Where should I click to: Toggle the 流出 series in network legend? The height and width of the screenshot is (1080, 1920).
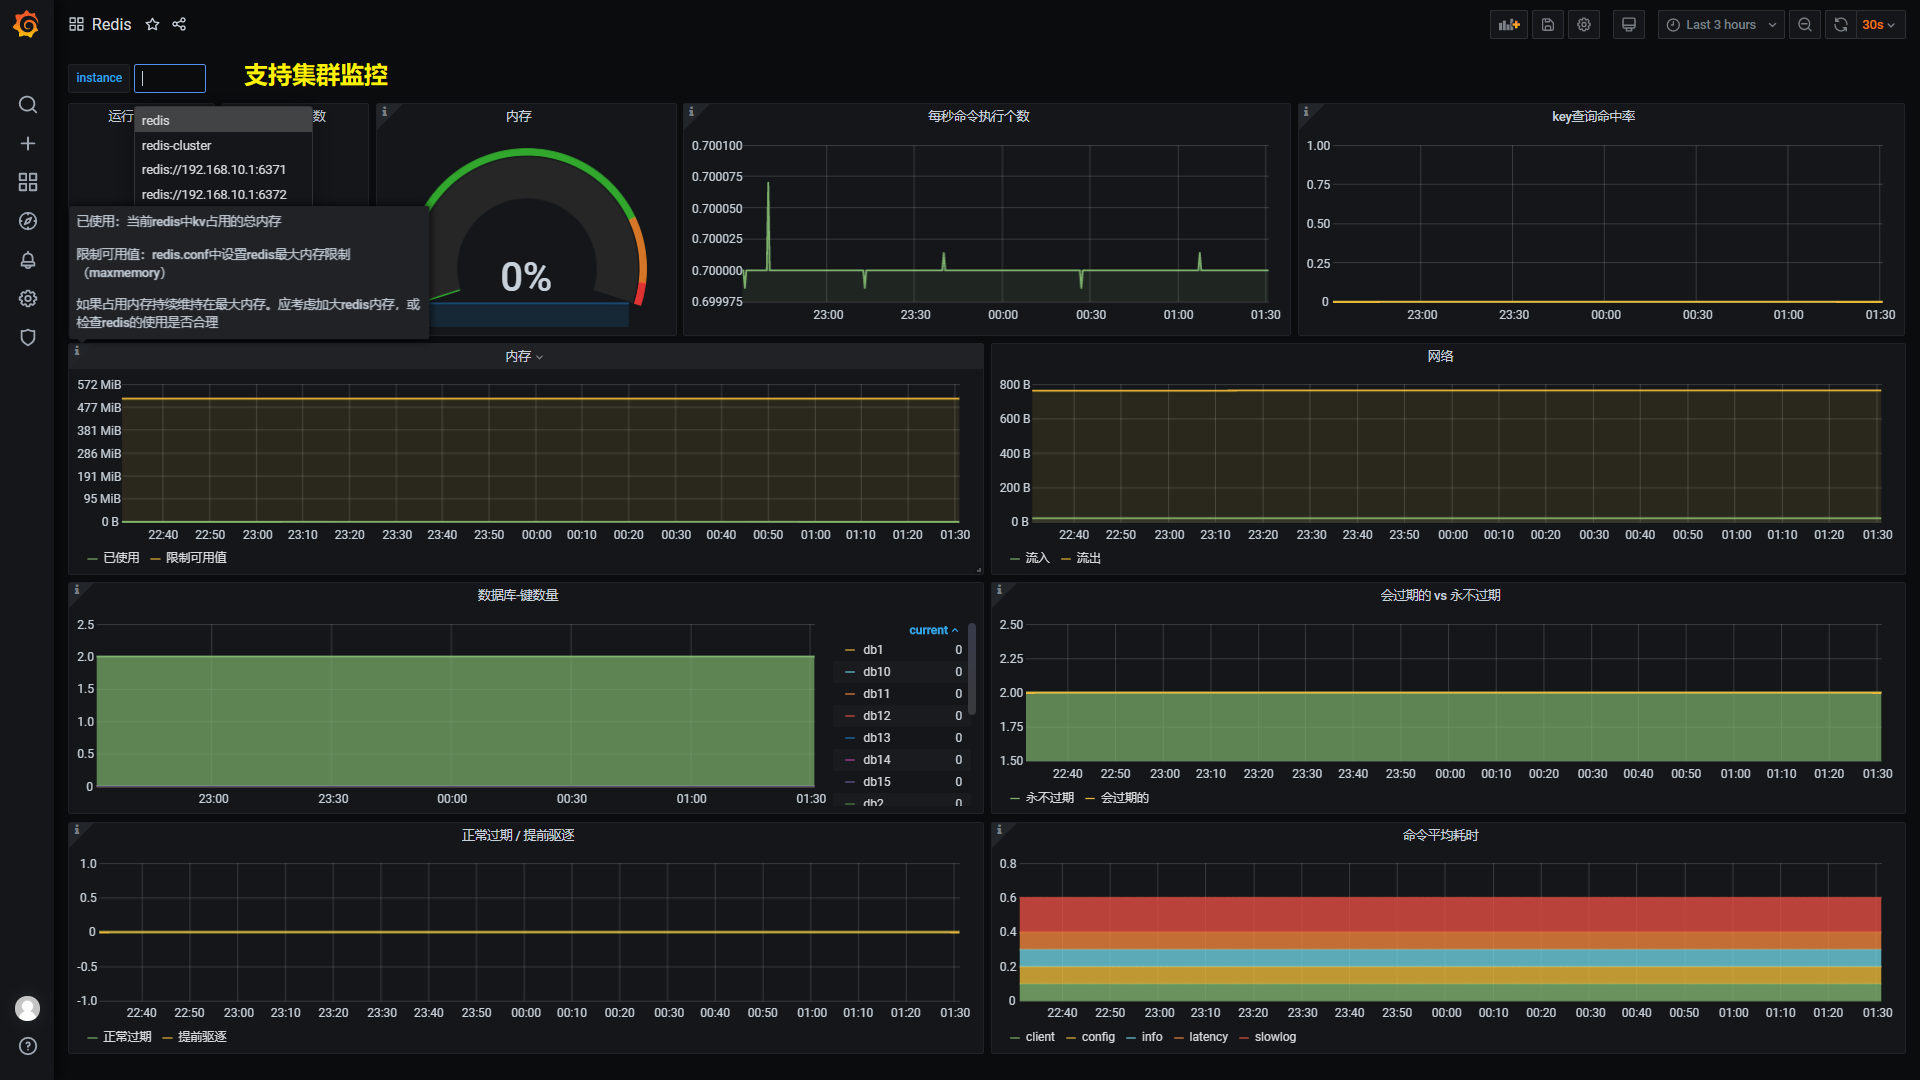(1088, 558)
